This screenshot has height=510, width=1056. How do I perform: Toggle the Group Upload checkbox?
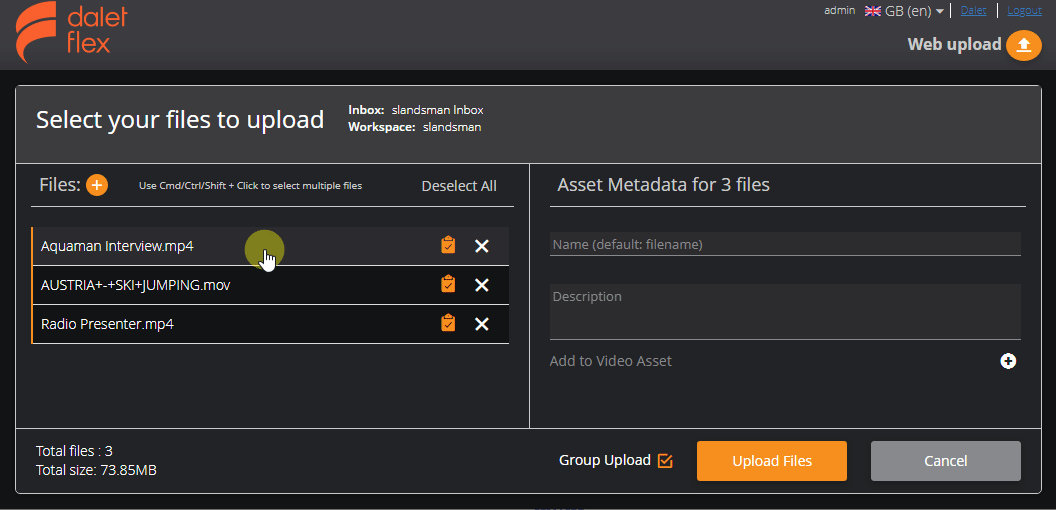click(x=665, y=461)
